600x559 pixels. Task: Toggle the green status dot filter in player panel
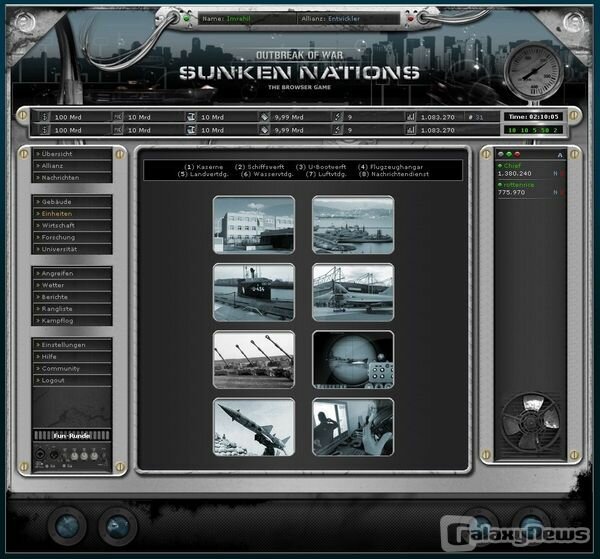[509, 154]
